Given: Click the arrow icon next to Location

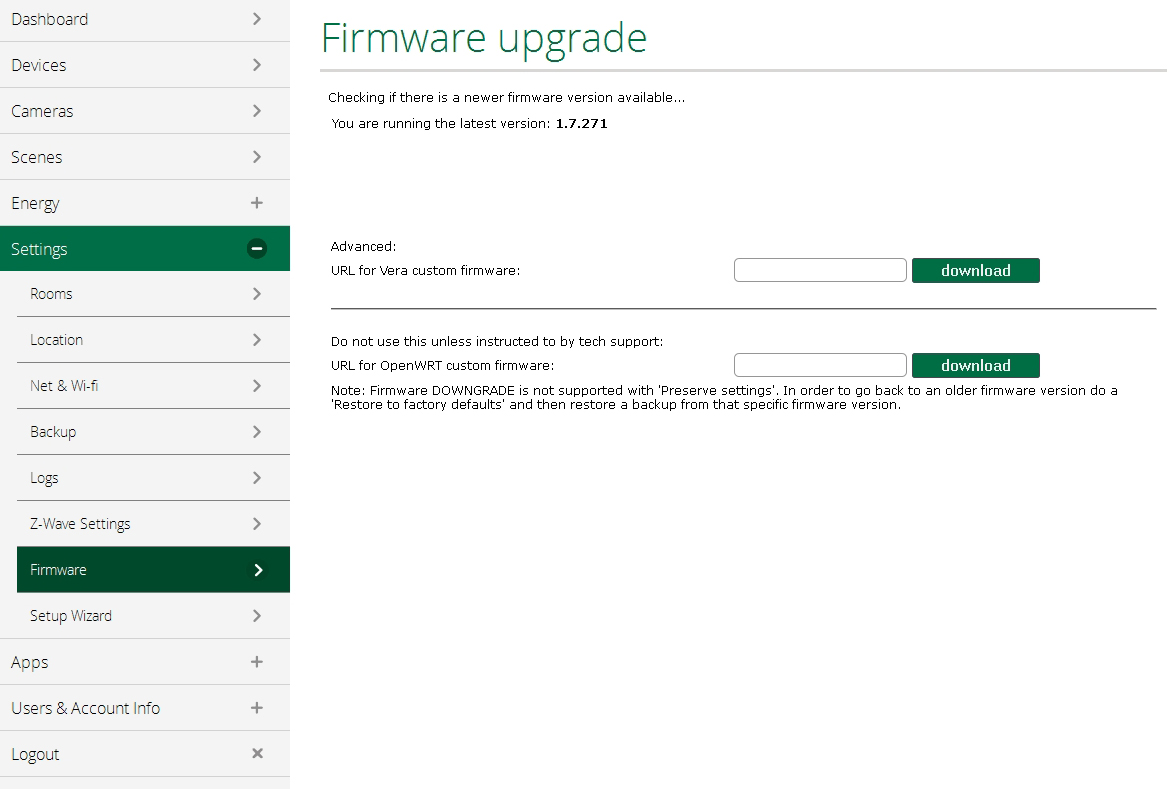Looking at the screenshot, I should click(257, 340).
